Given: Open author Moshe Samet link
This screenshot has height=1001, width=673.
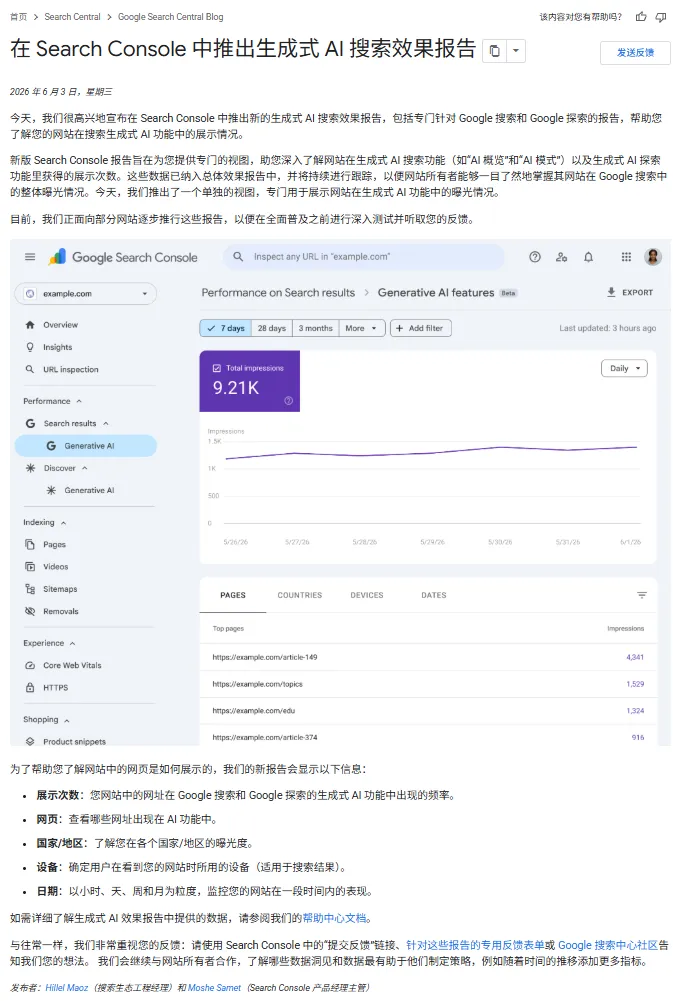Looking at the screenshot, I should click(215, 988).
